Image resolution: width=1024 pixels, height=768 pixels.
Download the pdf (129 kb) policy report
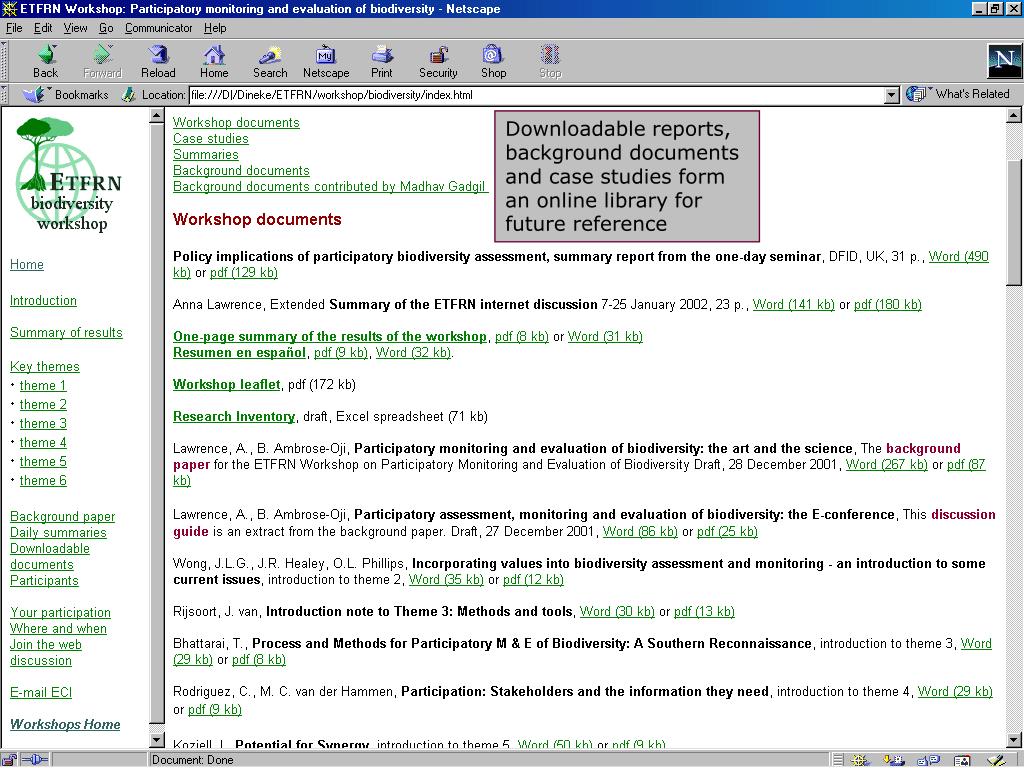point(244,272)
